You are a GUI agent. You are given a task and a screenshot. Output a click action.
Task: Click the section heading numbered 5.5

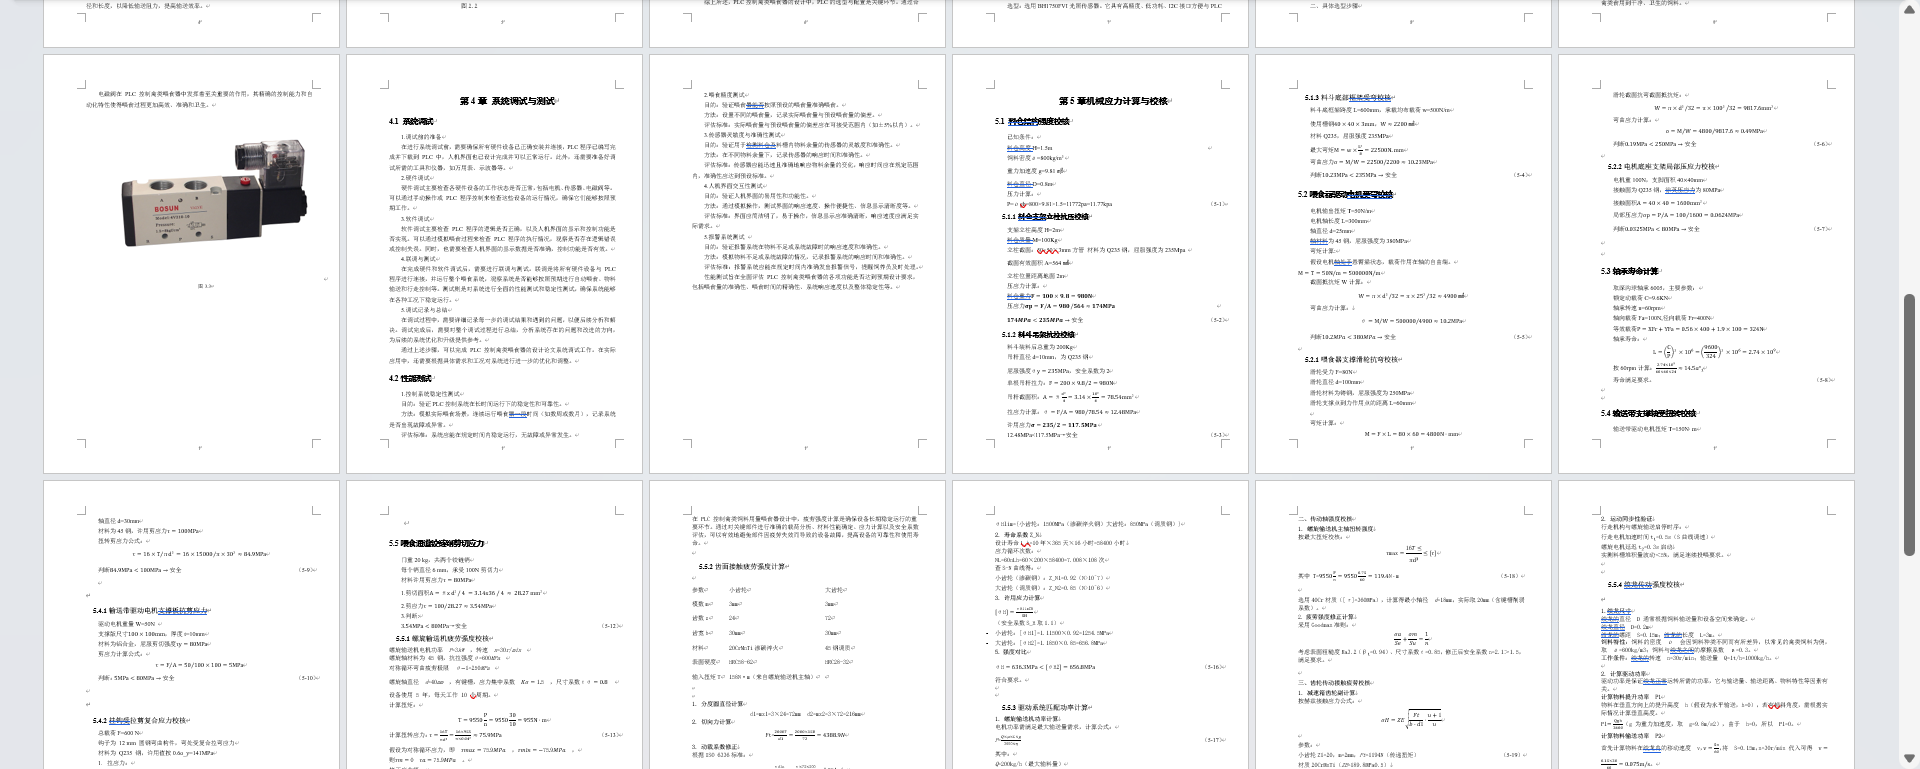pos(436,543)
